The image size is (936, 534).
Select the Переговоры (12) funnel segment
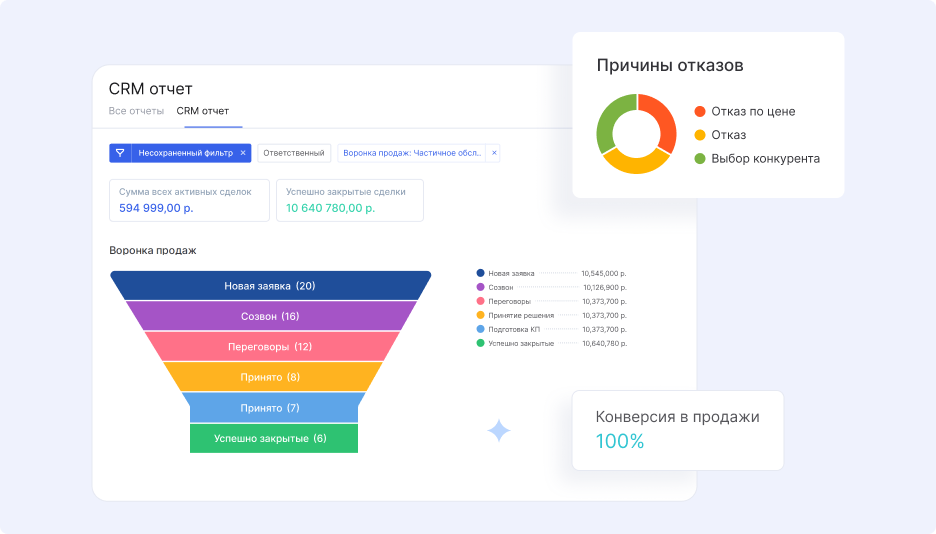[x=270, y=347]
